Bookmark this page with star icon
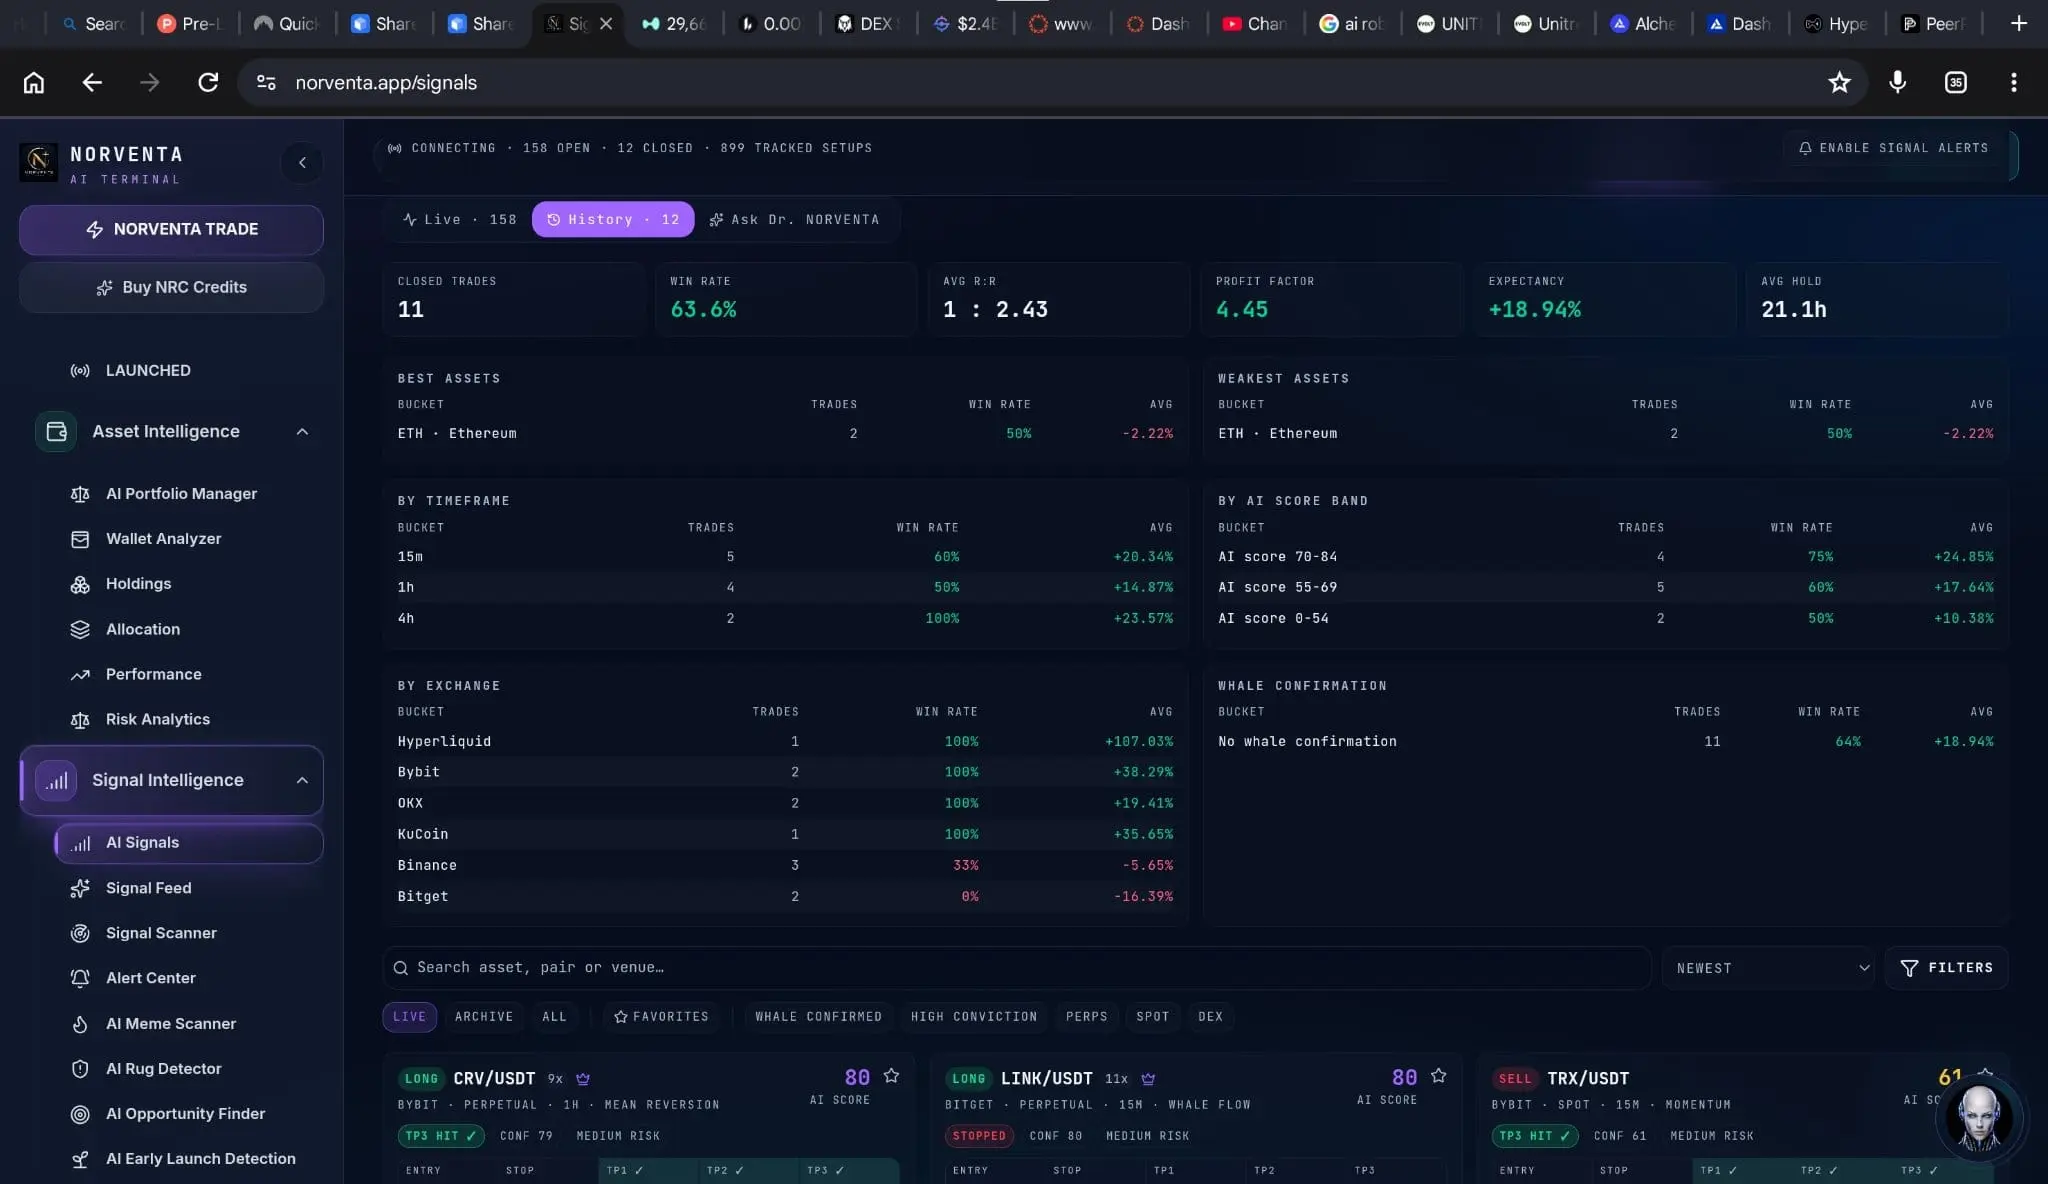Viewport: 2048px width, 1184px height. pos(1839,83)
